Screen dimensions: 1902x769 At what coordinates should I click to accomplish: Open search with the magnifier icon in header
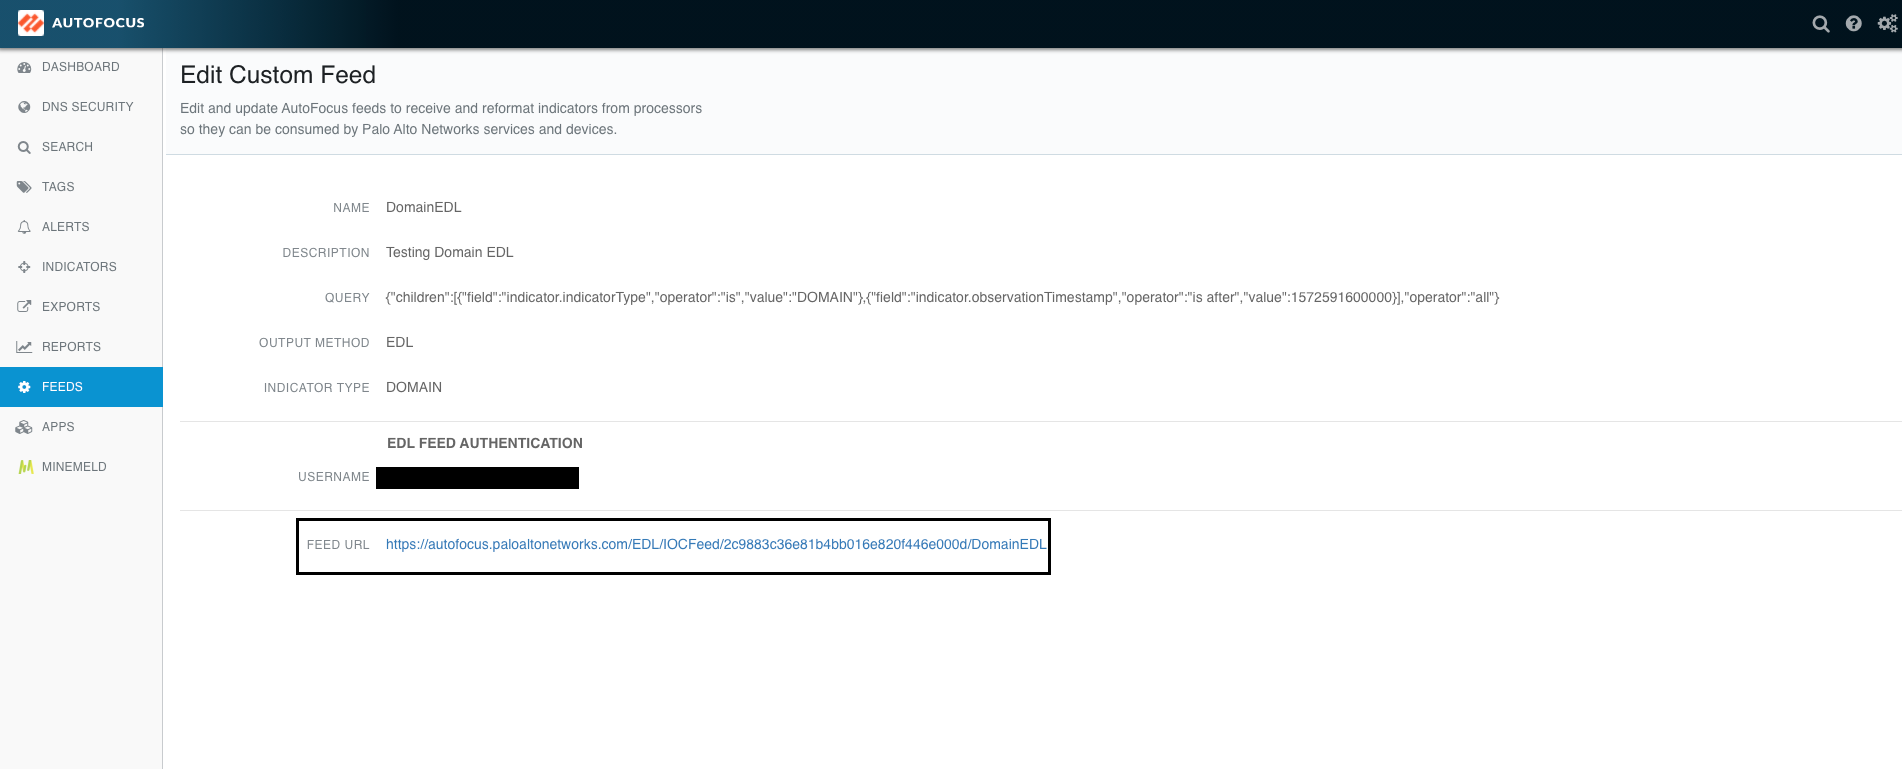(1821, 24)
